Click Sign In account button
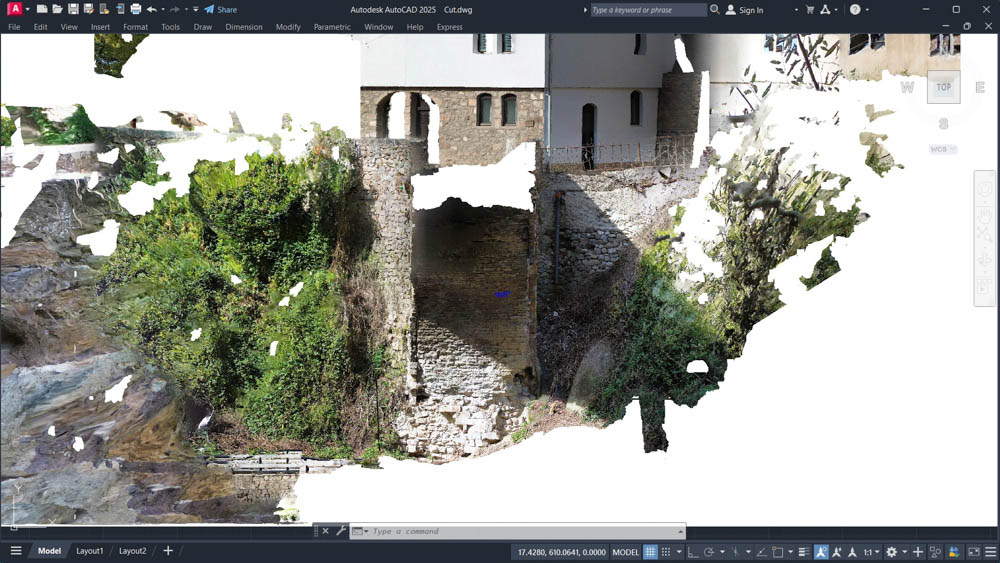Screen dimensions: 1000x563 pyautogui.click(x=745, y=10)
